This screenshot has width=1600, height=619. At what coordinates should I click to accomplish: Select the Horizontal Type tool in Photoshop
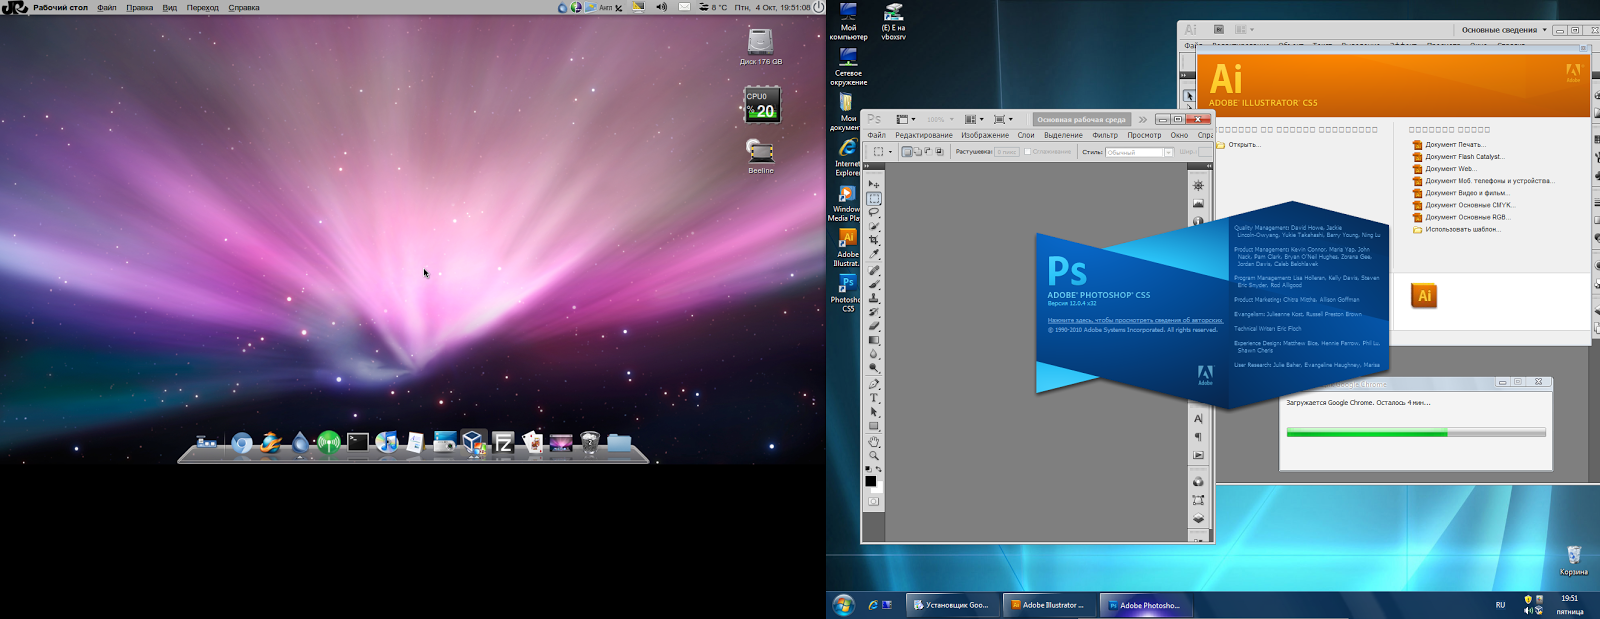(874, 398)
